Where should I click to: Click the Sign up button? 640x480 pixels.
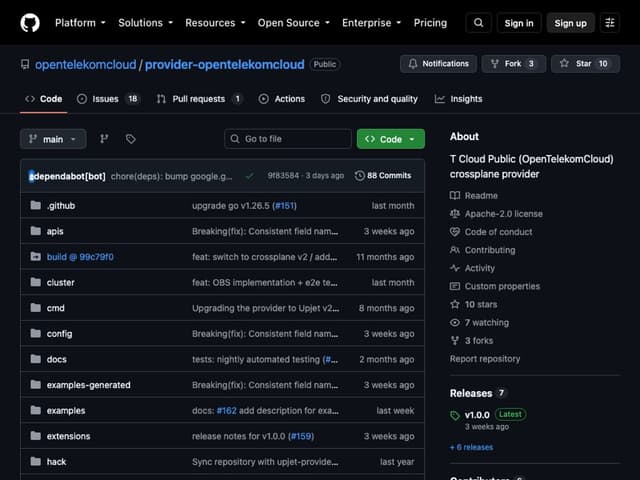[x=570, y=23]
